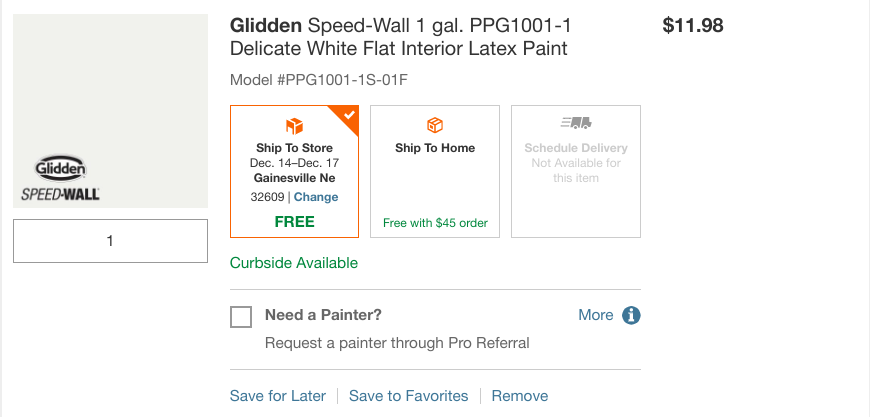Image resolution: width=870 pixels, height=417 pixels.
Task: Select the Ship To Home option
Action: (x=435, y=171)
